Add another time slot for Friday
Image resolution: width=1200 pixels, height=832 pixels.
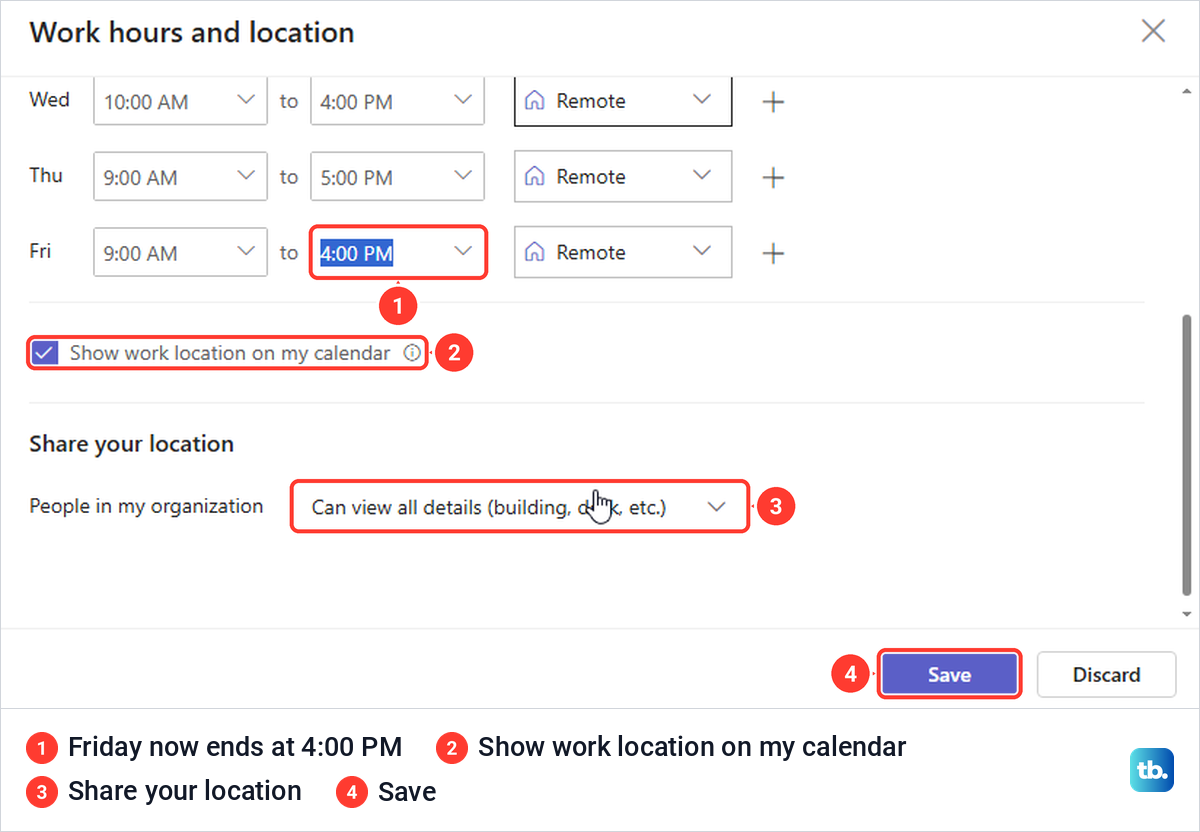(773, 254)
